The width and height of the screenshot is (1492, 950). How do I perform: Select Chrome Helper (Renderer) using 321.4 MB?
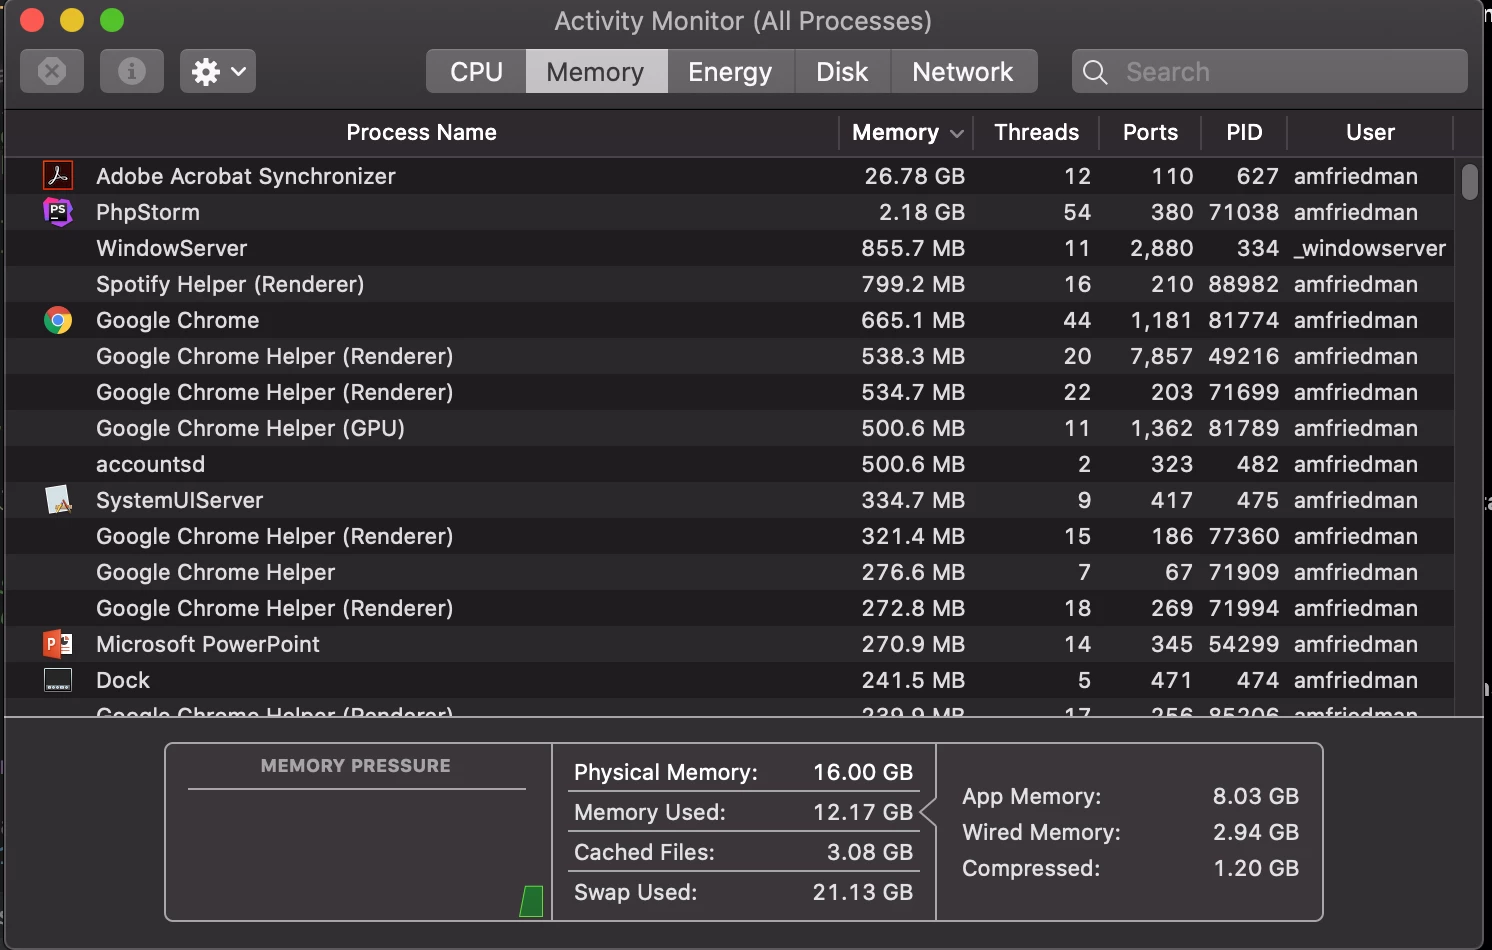729,536
